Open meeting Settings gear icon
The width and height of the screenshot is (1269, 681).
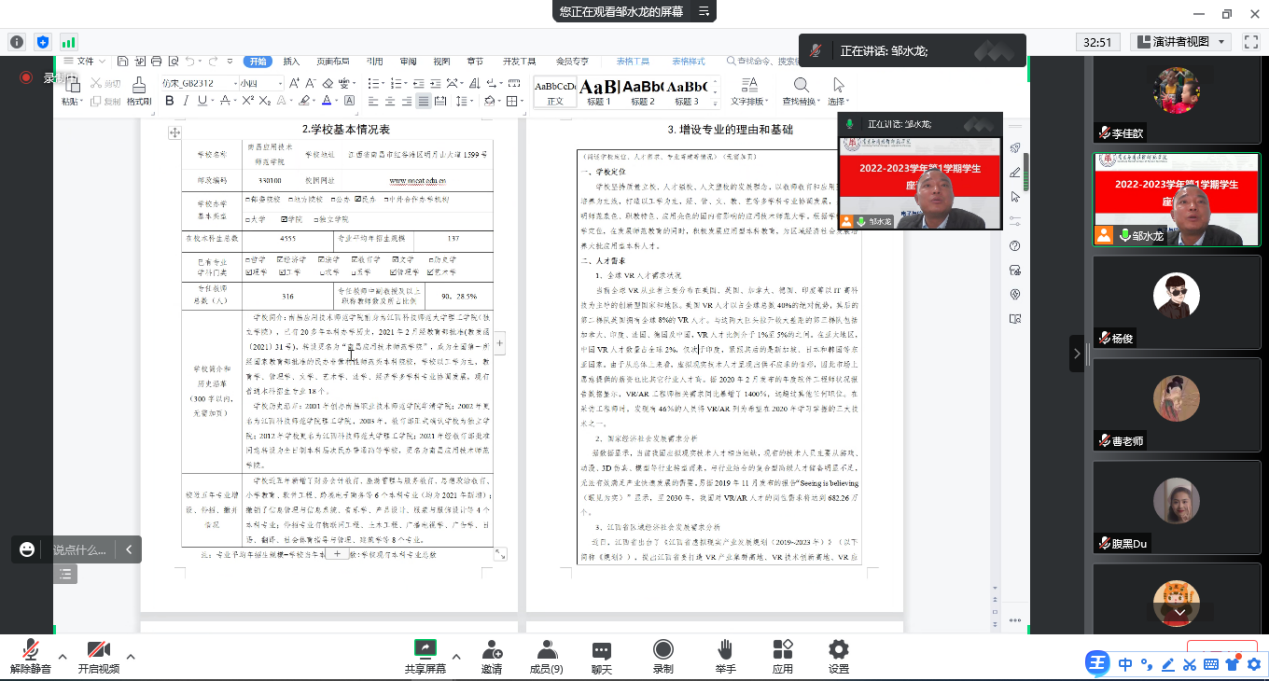tap(838, 651)
